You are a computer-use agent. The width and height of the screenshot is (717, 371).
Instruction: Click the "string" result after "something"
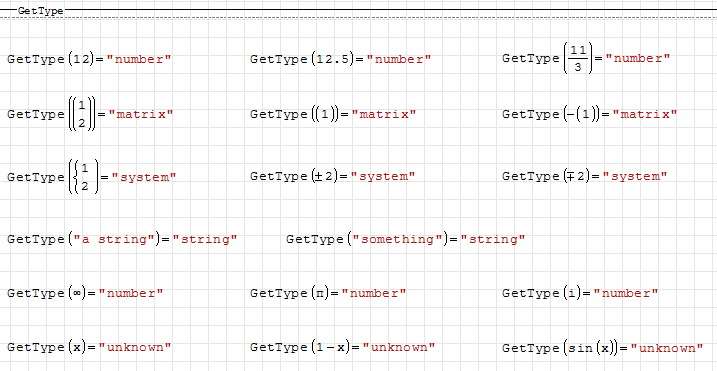[493, 239]
